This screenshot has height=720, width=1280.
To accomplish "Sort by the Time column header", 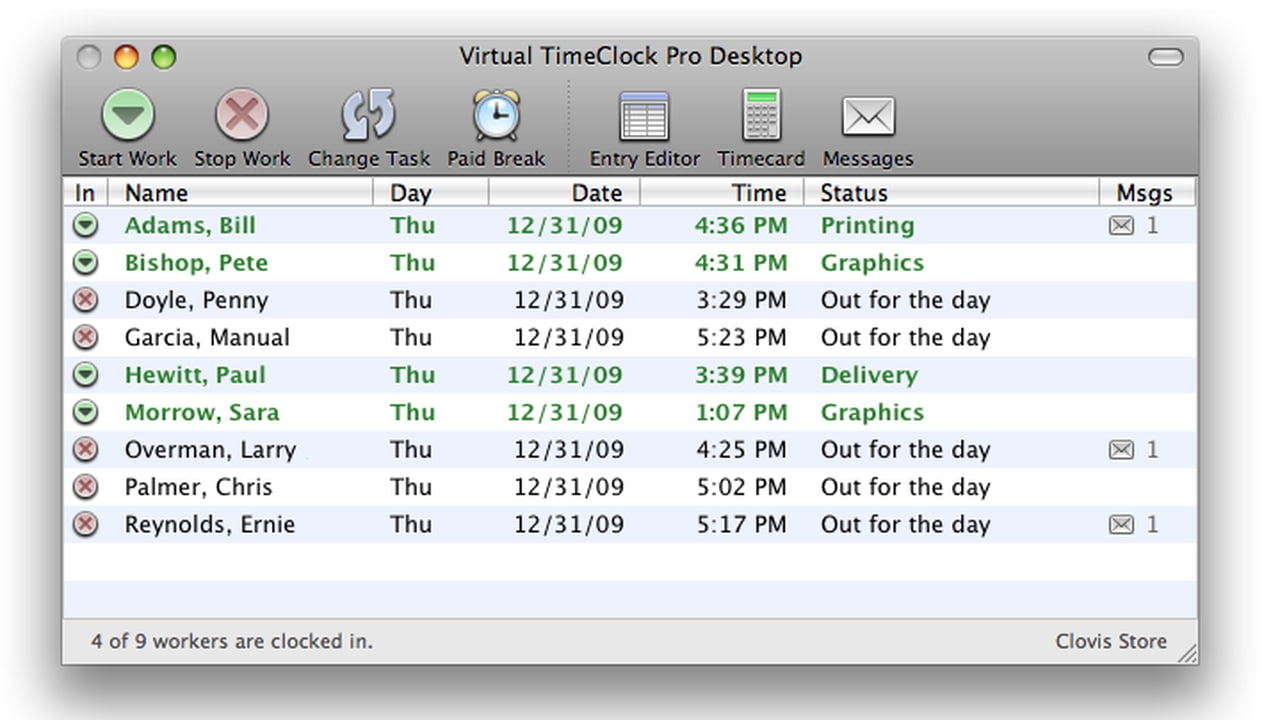I will pyautogui.click(x=722, y=193).
